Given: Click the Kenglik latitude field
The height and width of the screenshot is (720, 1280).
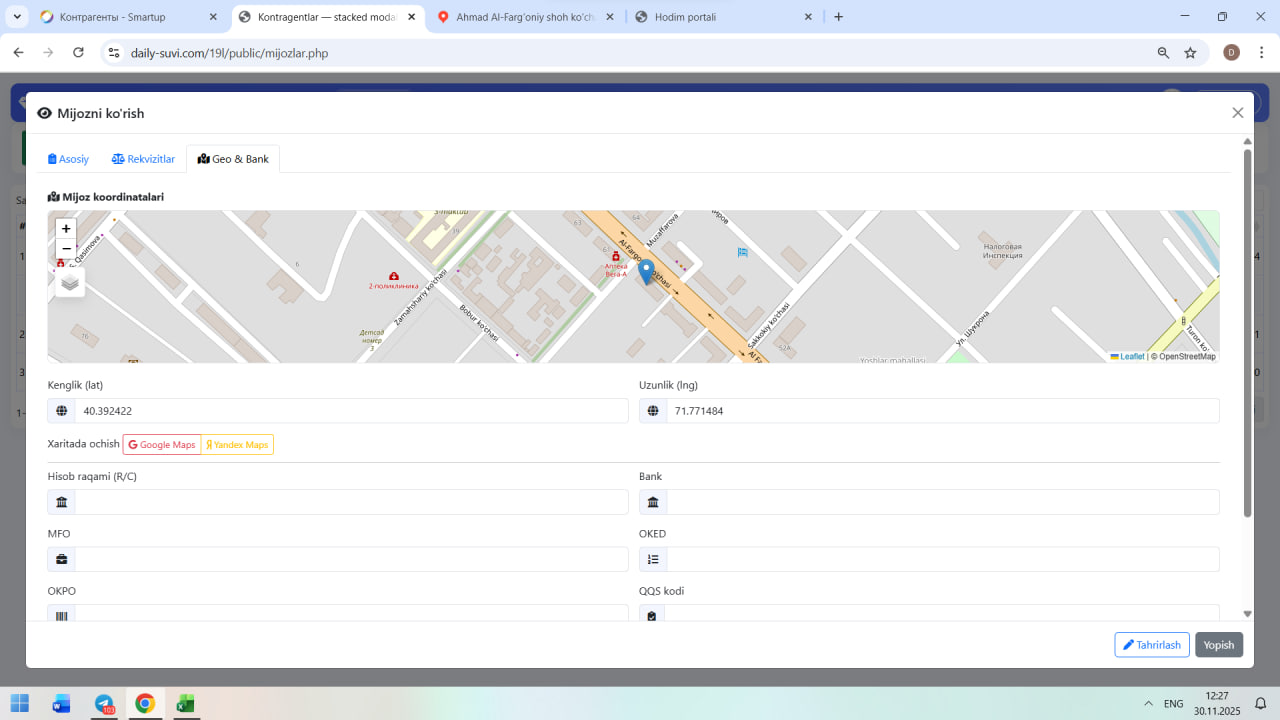Looking at the screenshot, I should point(350,411).
